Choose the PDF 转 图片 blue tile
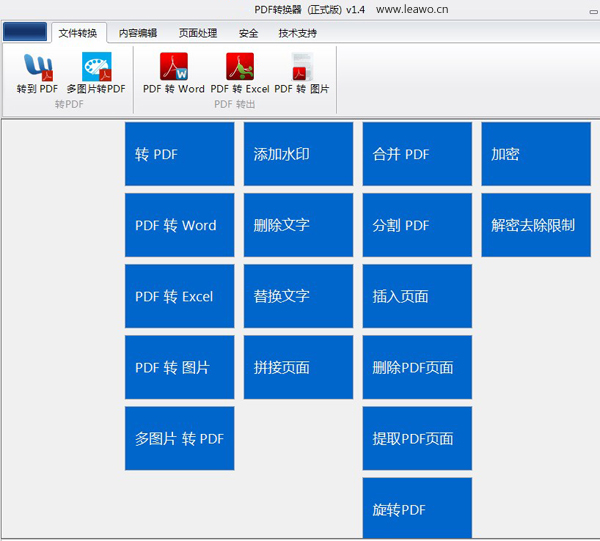The image size is (600, 541). 179,367
